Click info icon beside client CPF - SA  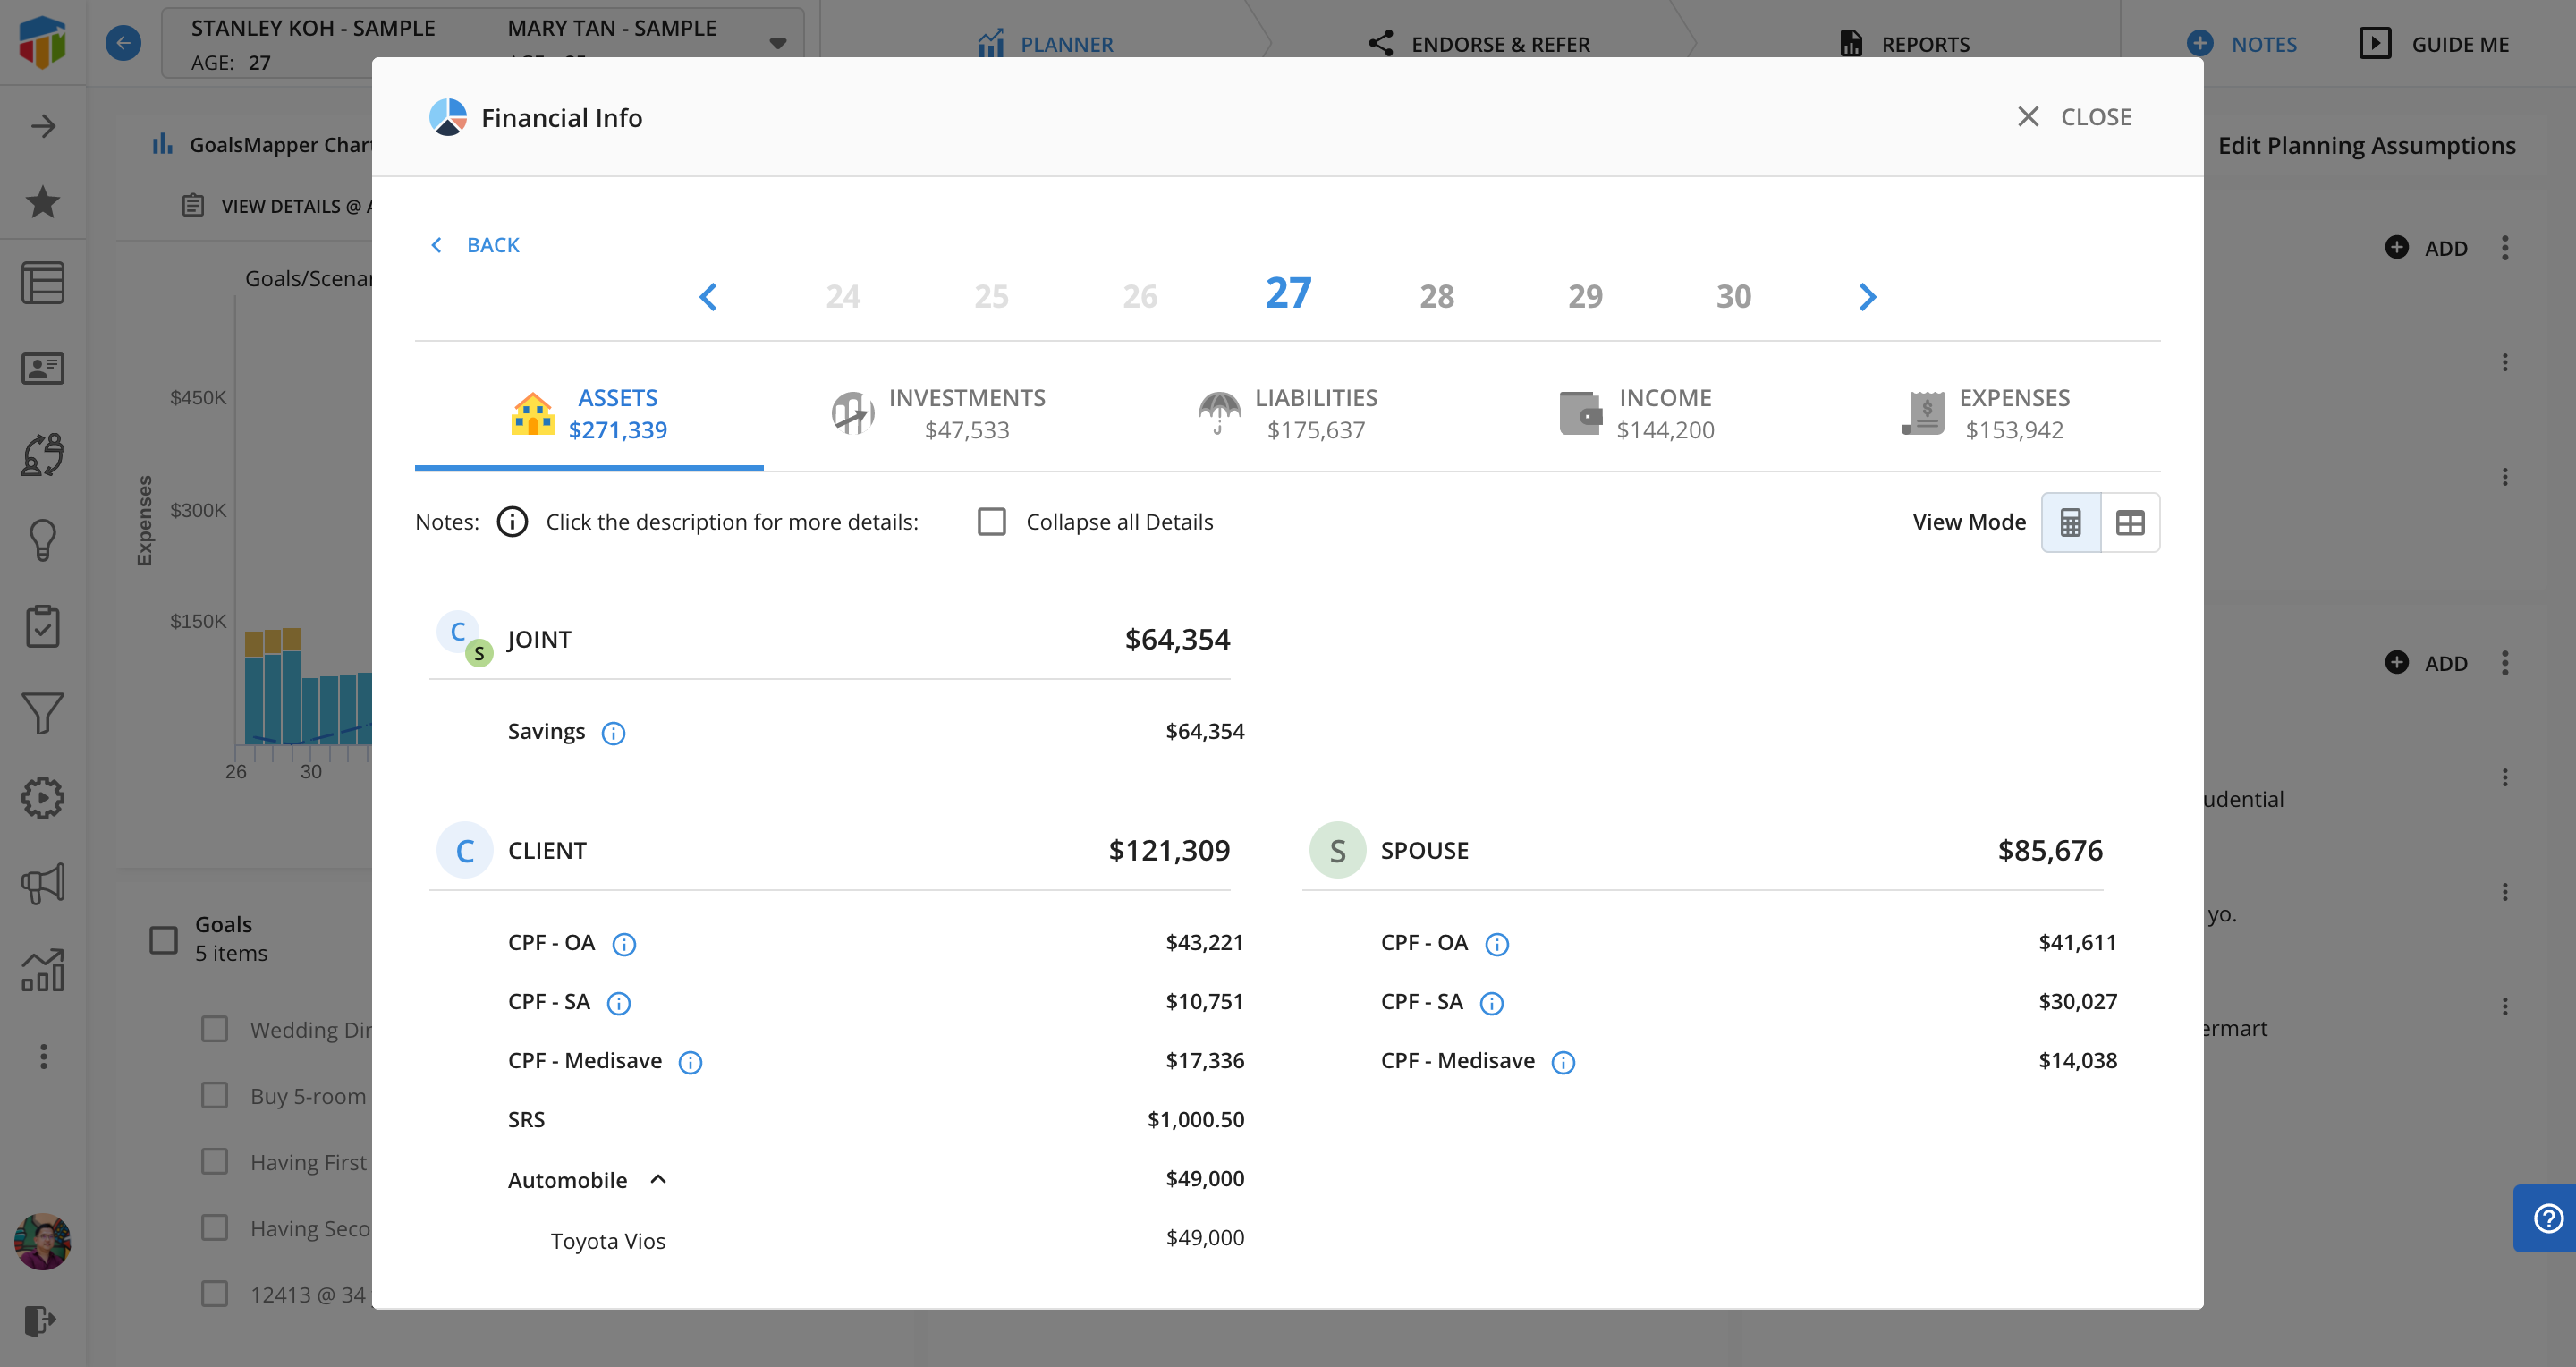[619, 1003]
